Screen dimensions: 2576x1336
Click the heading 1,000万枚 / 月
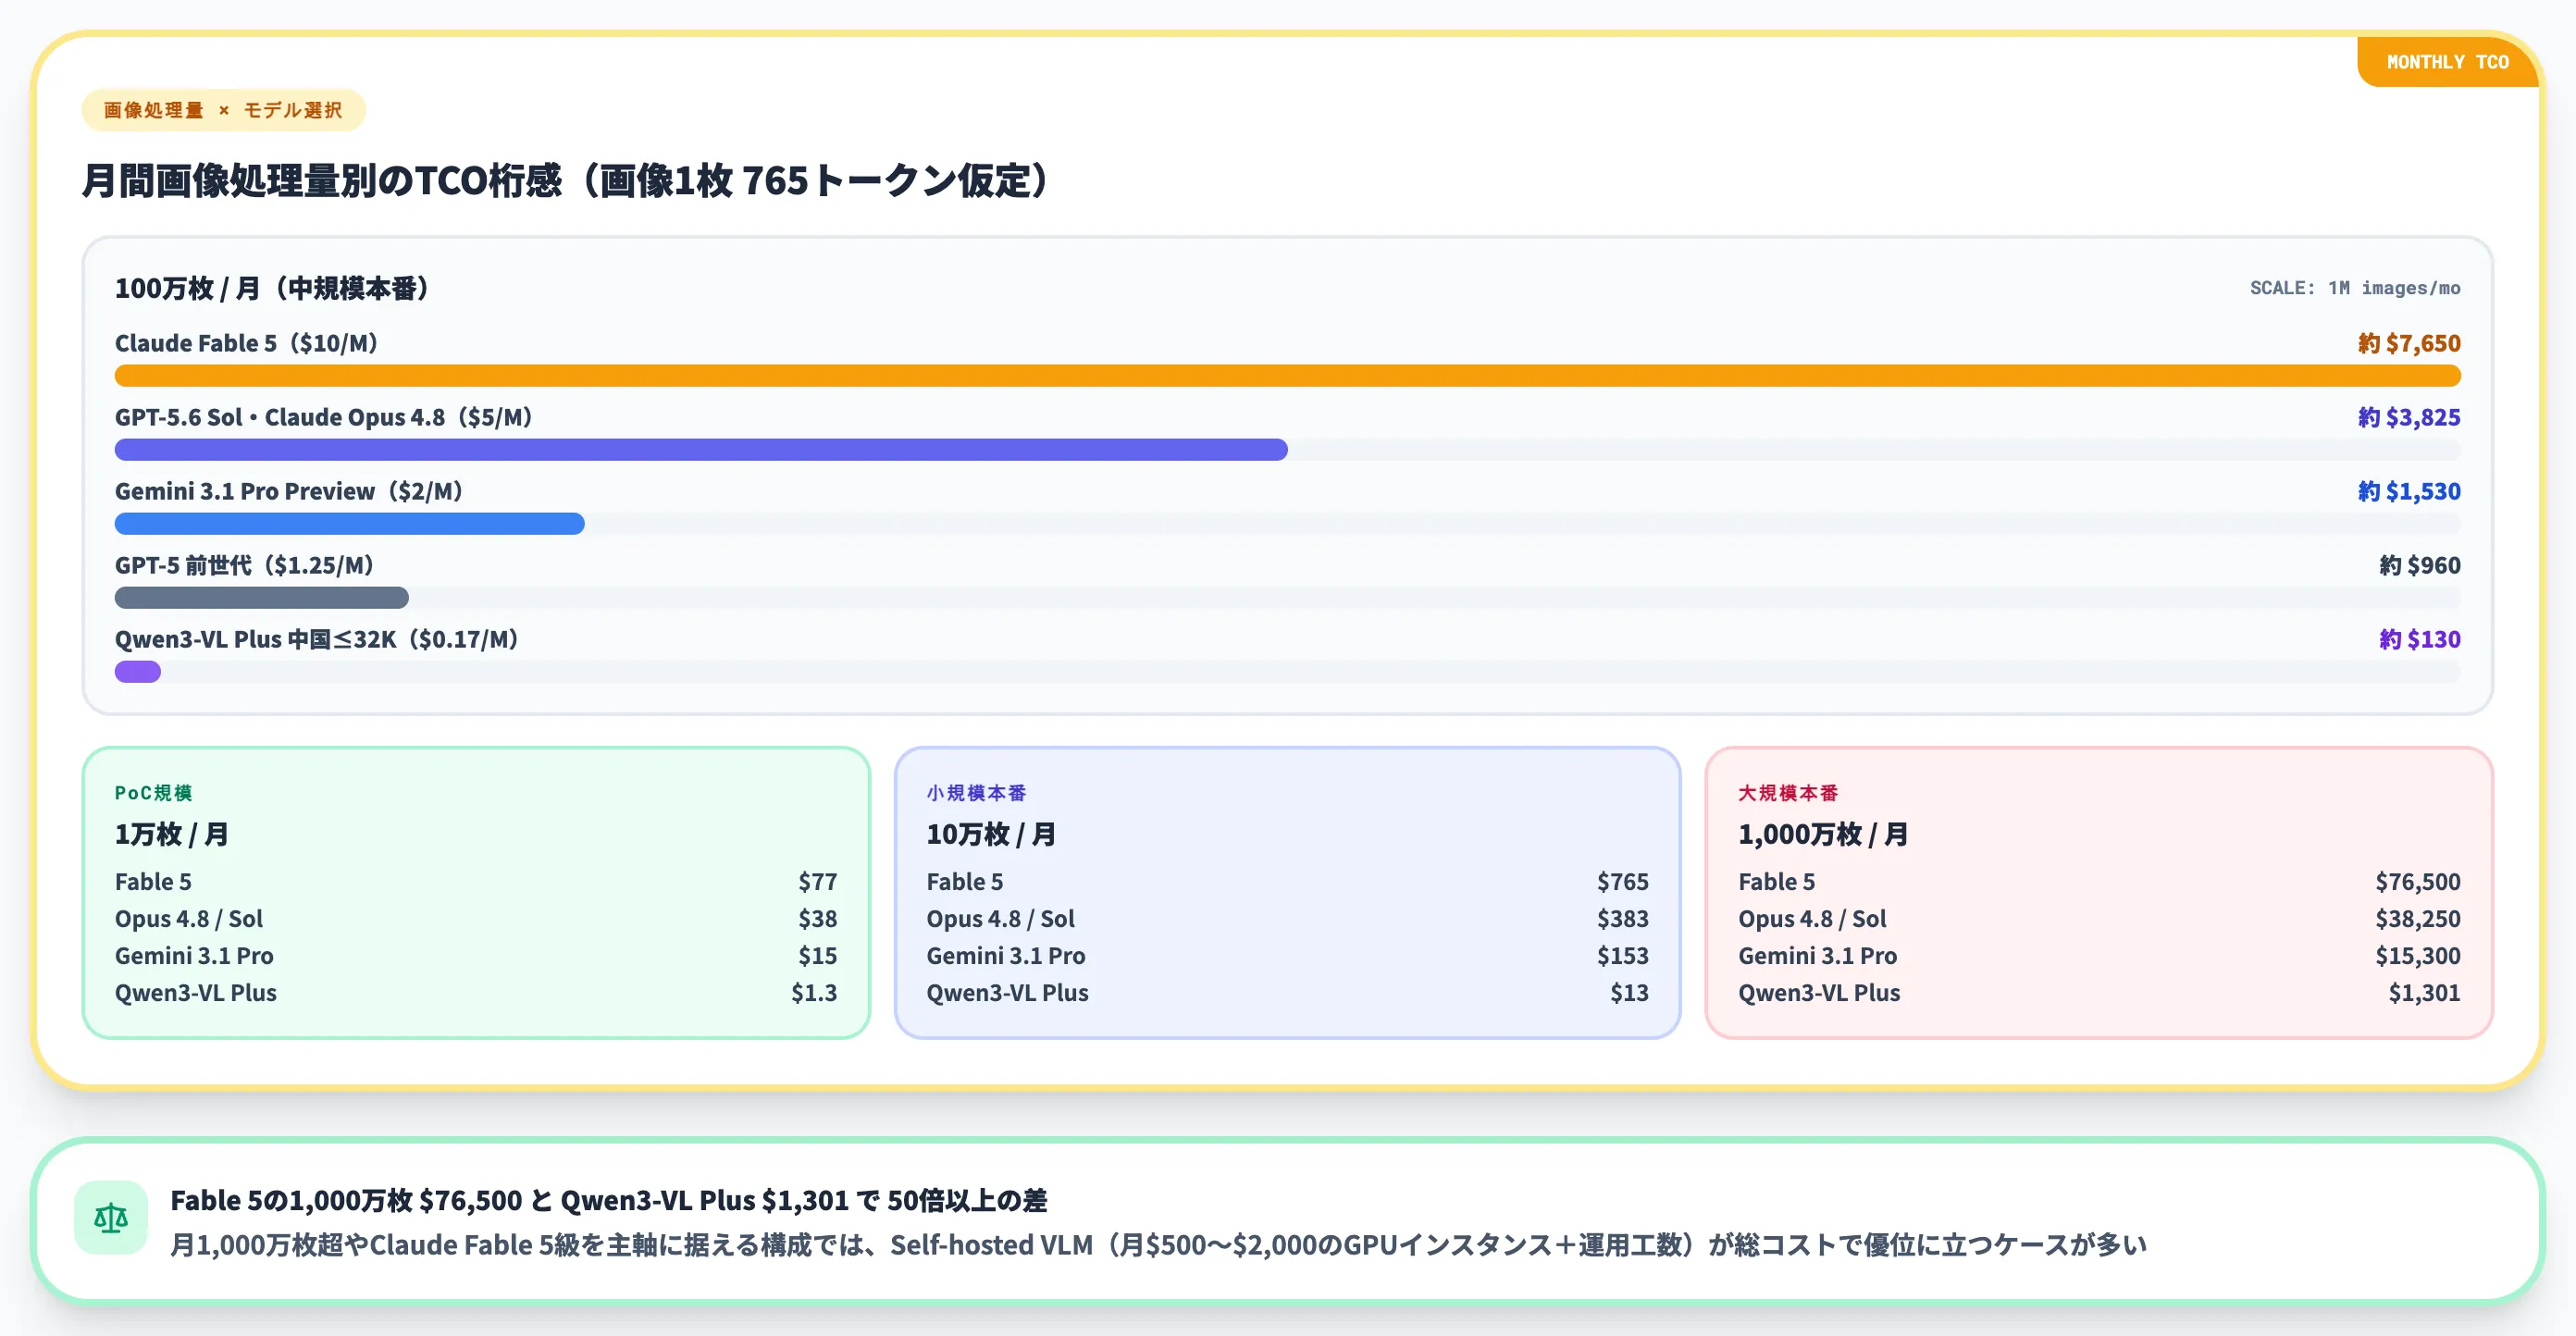click(1823, 834)
